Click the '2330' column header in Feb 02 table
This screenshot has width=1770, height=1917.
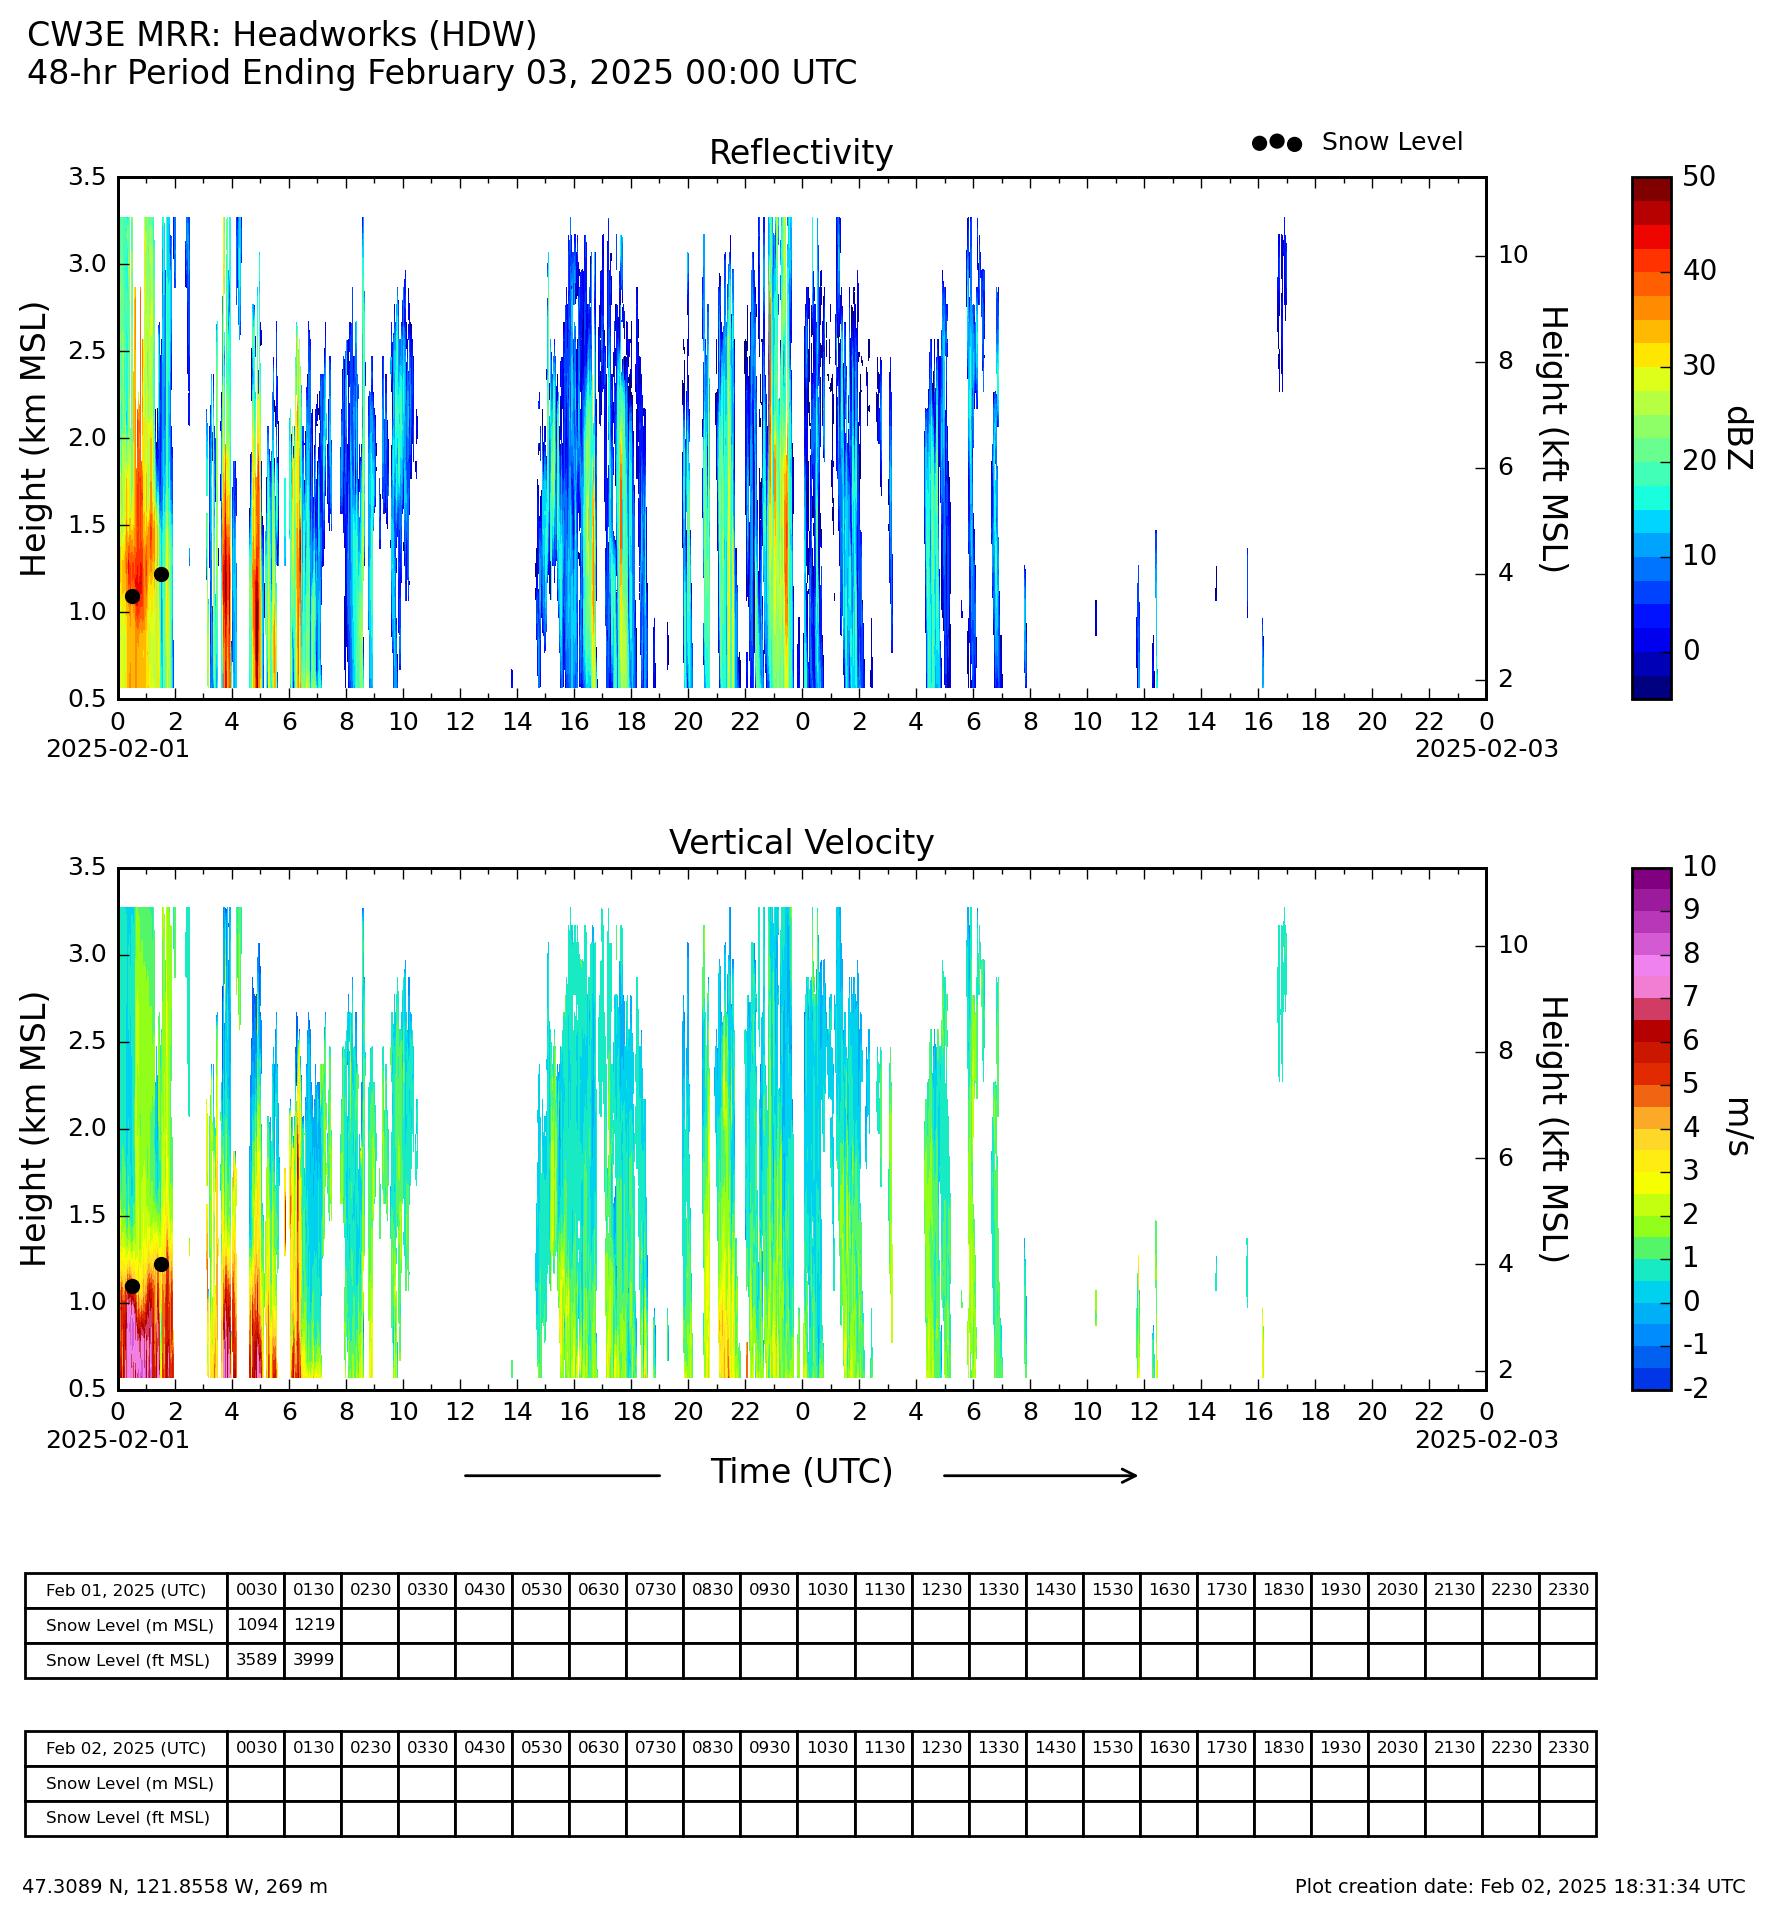coord(1568,1748)
